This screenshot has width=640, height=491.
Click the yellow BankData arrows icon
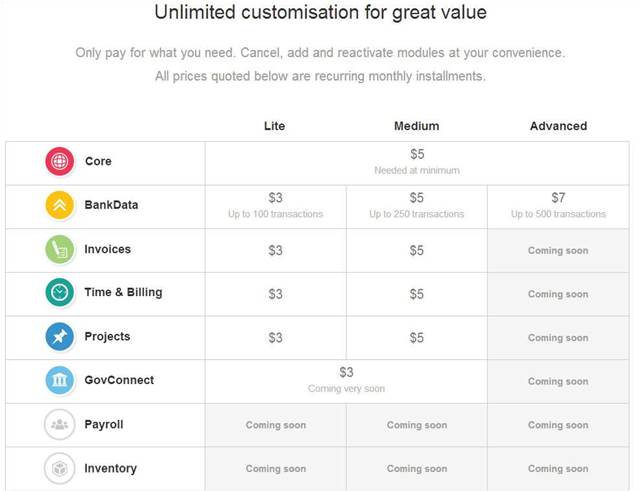pyautogui.click(x=60, y=205)
